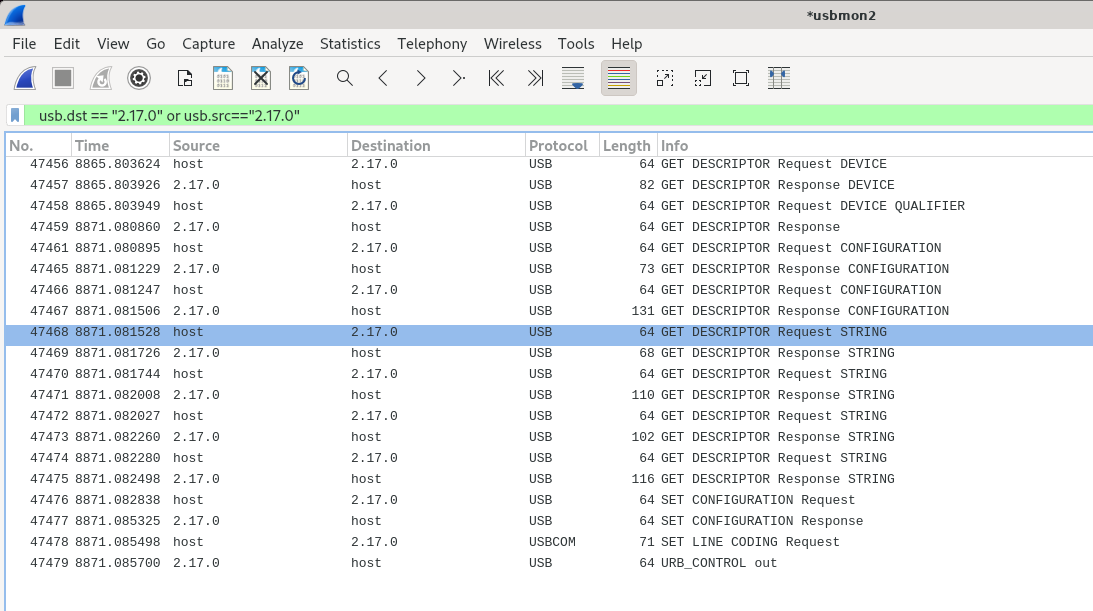1093x611 pixels.
Task: Jump to the last packet
Action: (x=535, y=78)
